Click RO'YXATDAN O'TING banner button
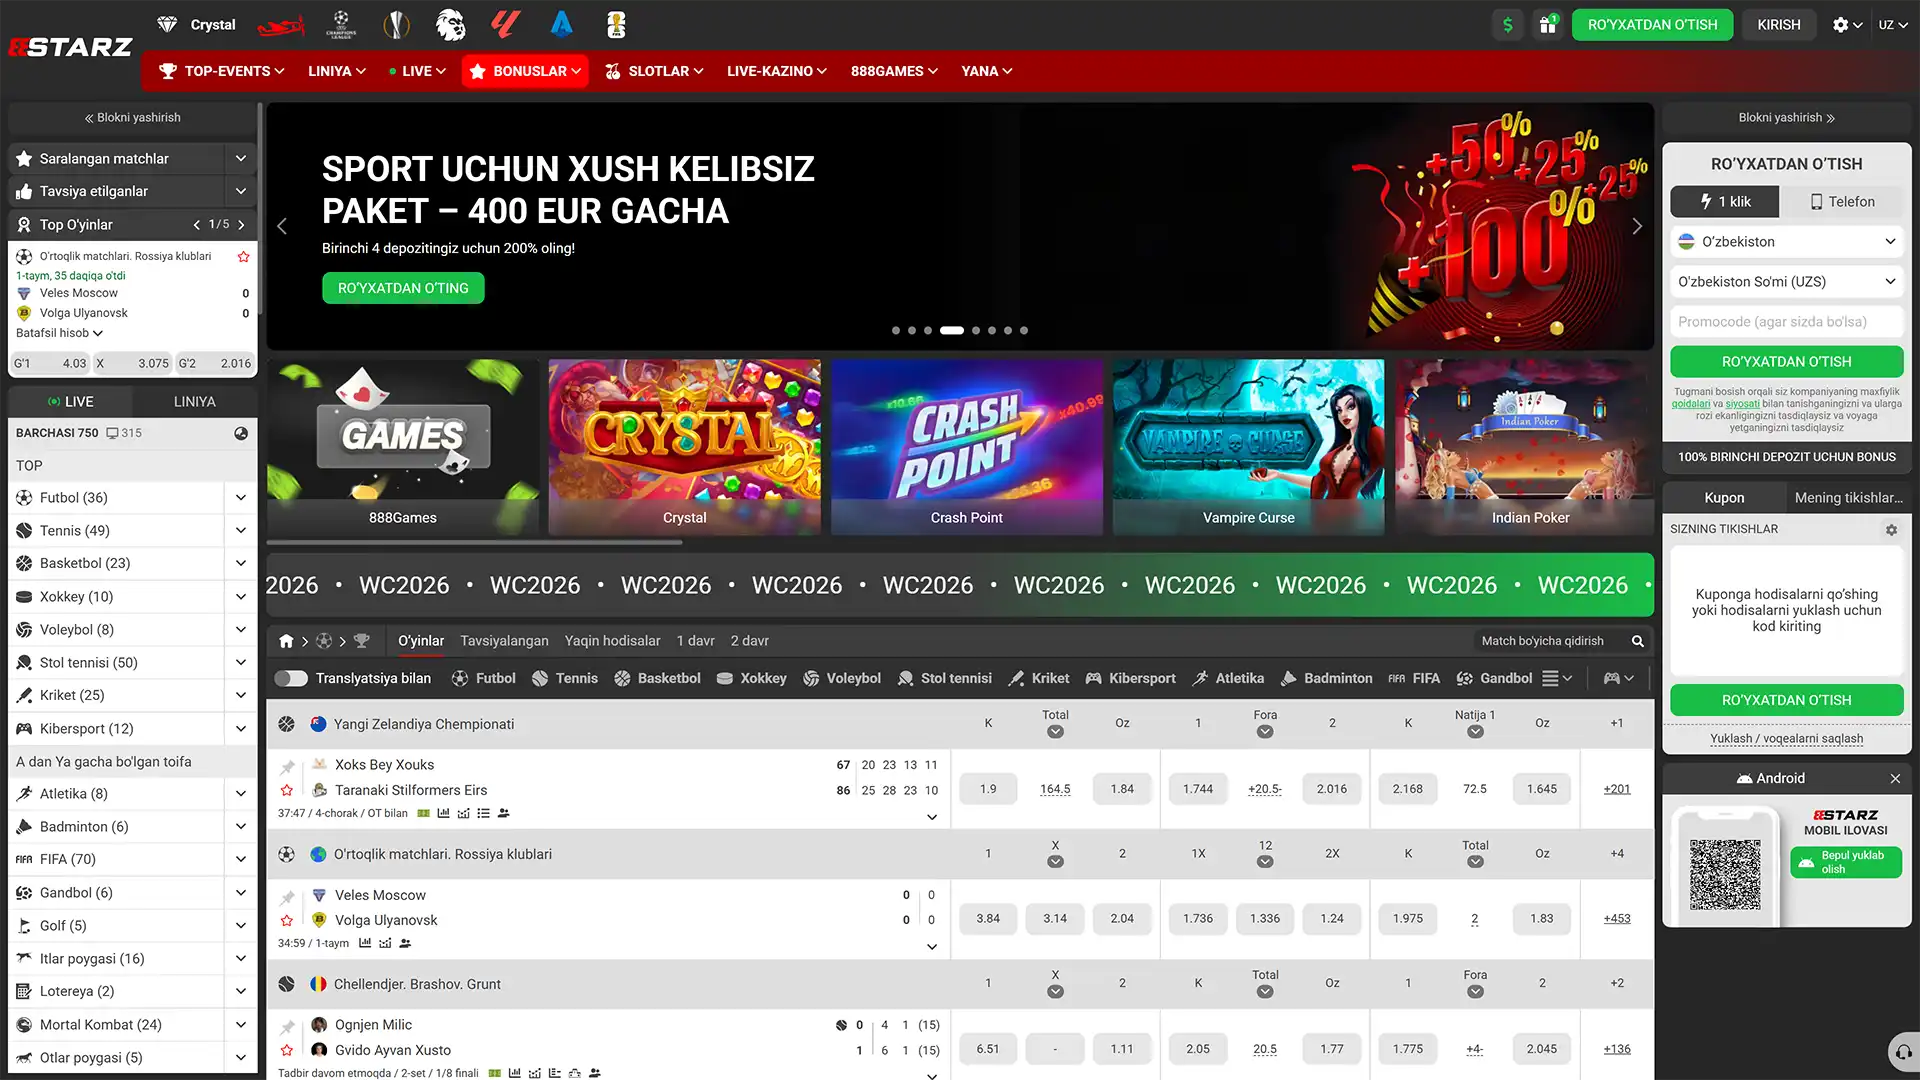The height and width of the screenshot is (1080, 1920). point(403,288)
